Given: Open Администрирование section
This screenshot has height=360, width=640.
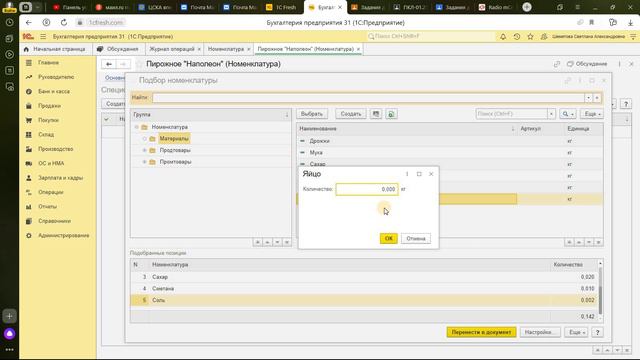Looking at the screenshot, I should click(x=63, y=236).
